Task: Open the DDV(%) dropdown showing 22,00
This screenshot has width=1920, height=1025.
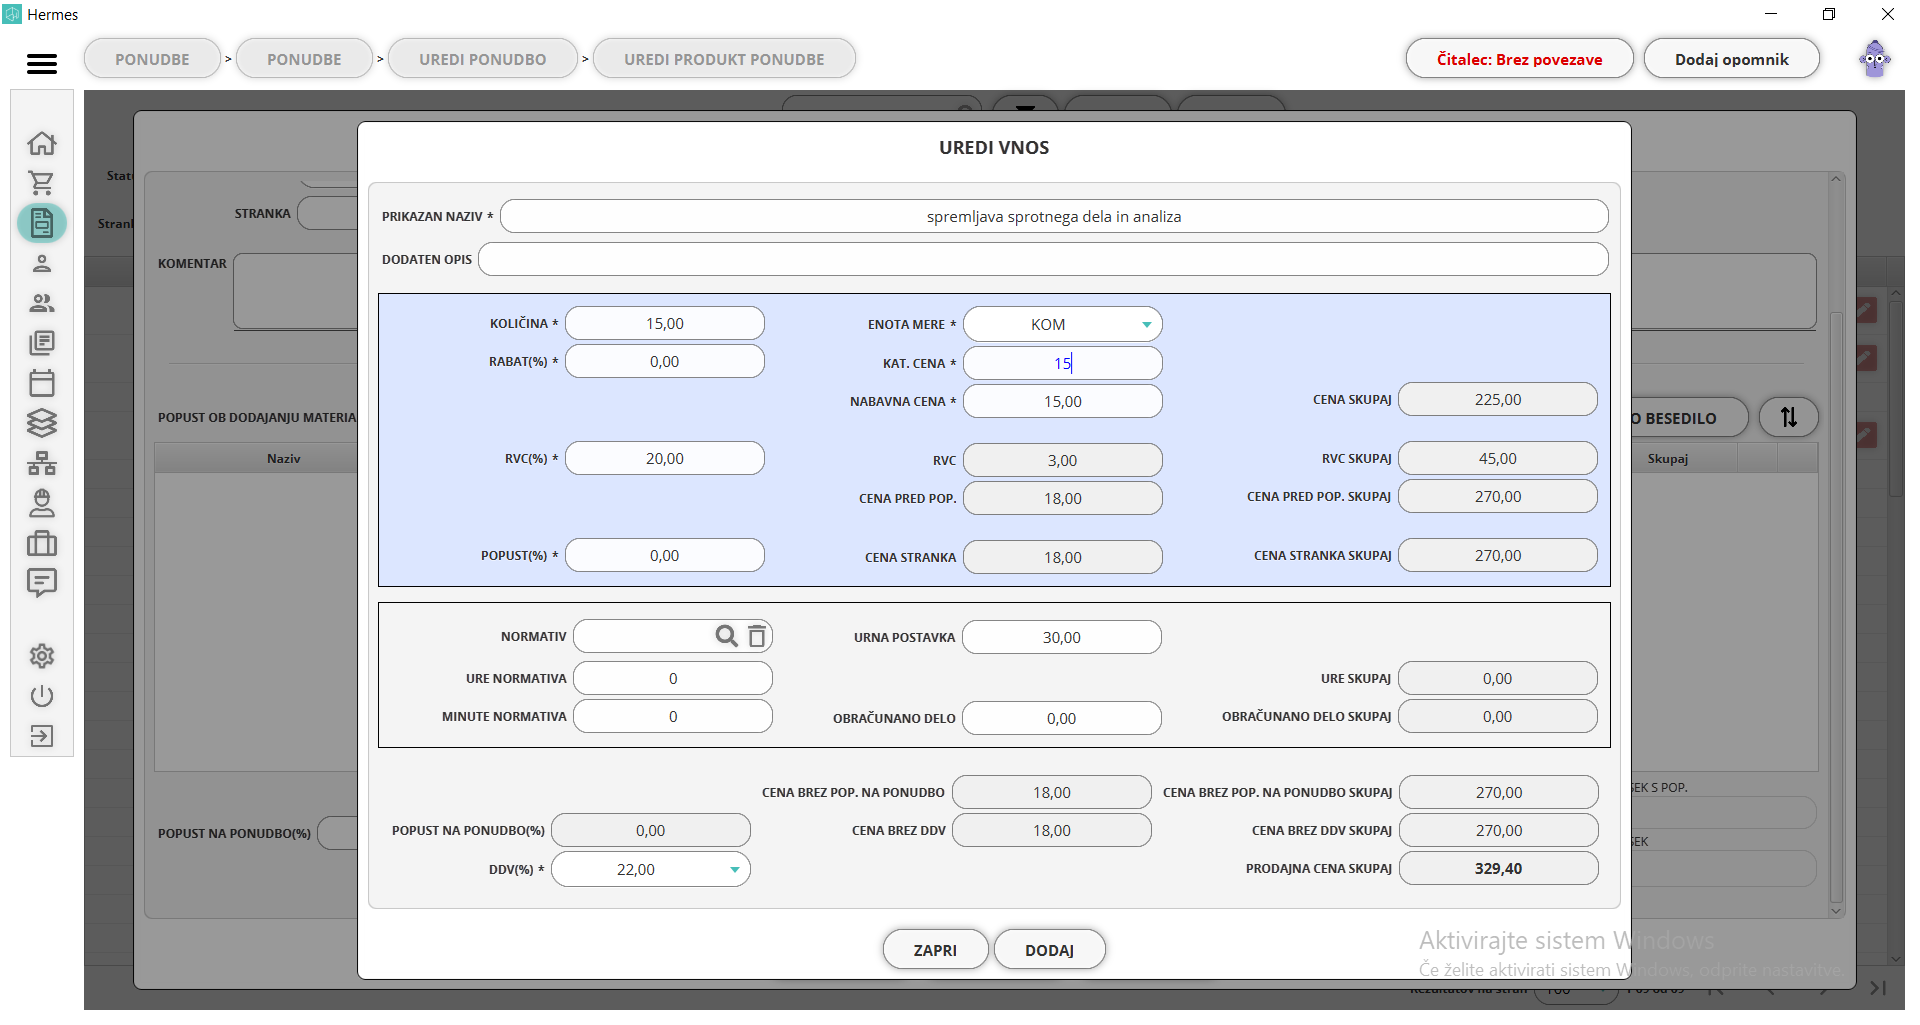Action: (x=650, y=869)
